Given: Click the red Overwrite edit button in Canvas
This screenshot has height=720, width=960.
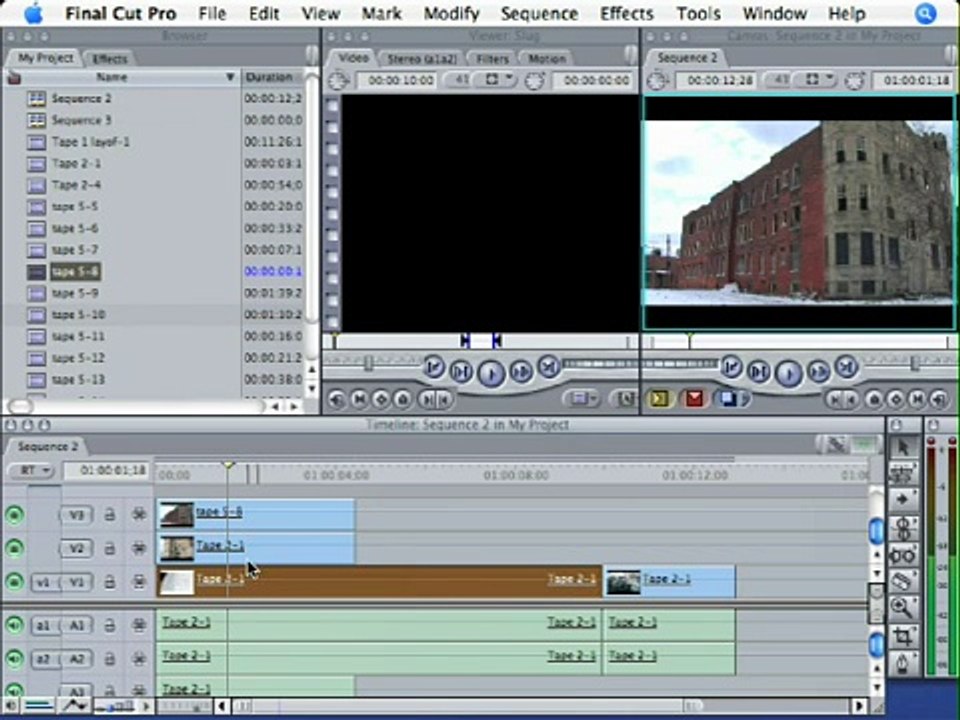Looking at the screenshot, I should pos(694,399).
